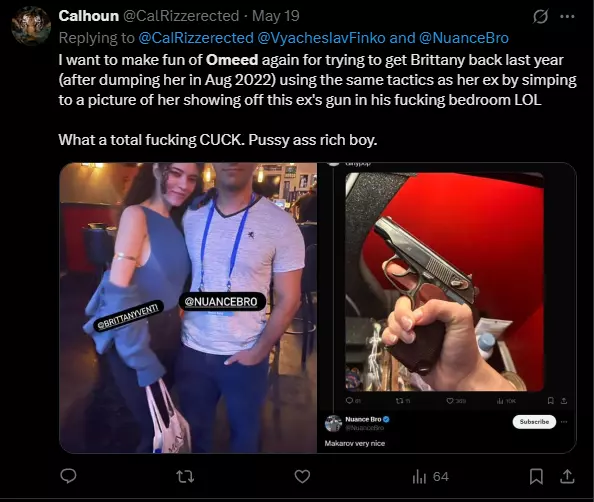Image resolution: width=594 pixels, height=502 pixels.
Task: Click the Subscribe button in embedded screenshot
Action: click(534, 422)
